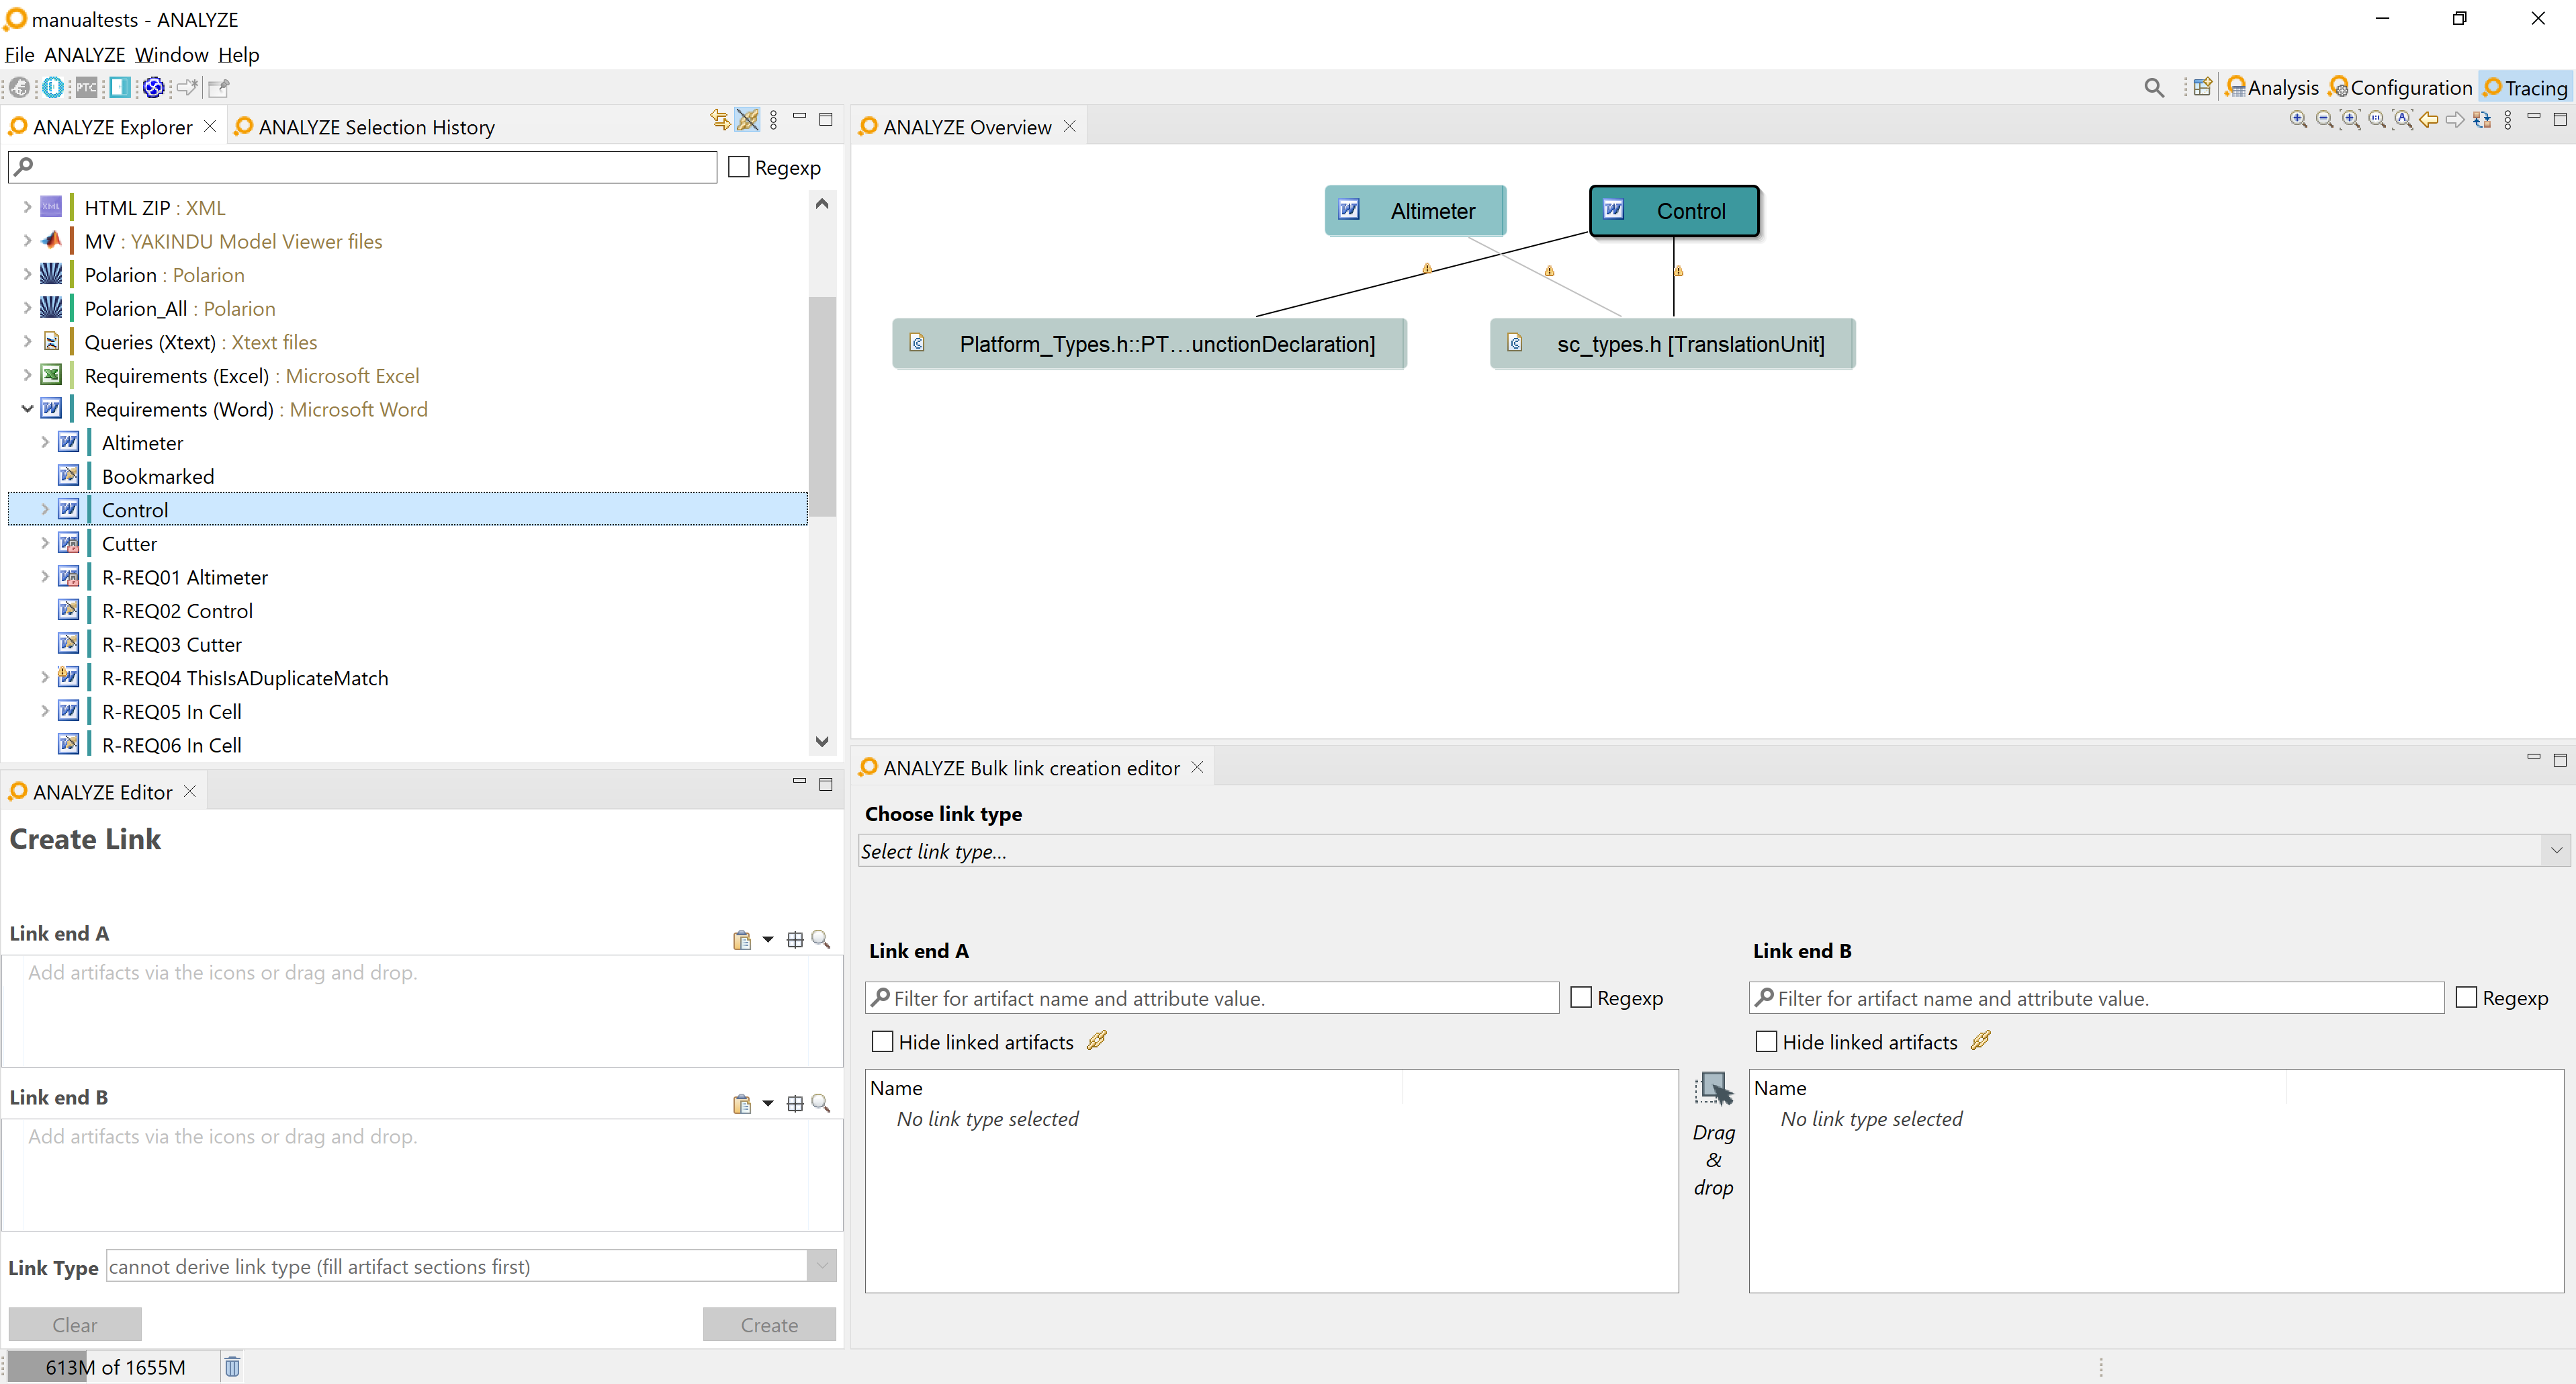Image resolution: width=2576 pixels, height=1384 pixels.
Task: Click the blue door toolbar icon
Action: pyautogui.click(x=120, y=88)
